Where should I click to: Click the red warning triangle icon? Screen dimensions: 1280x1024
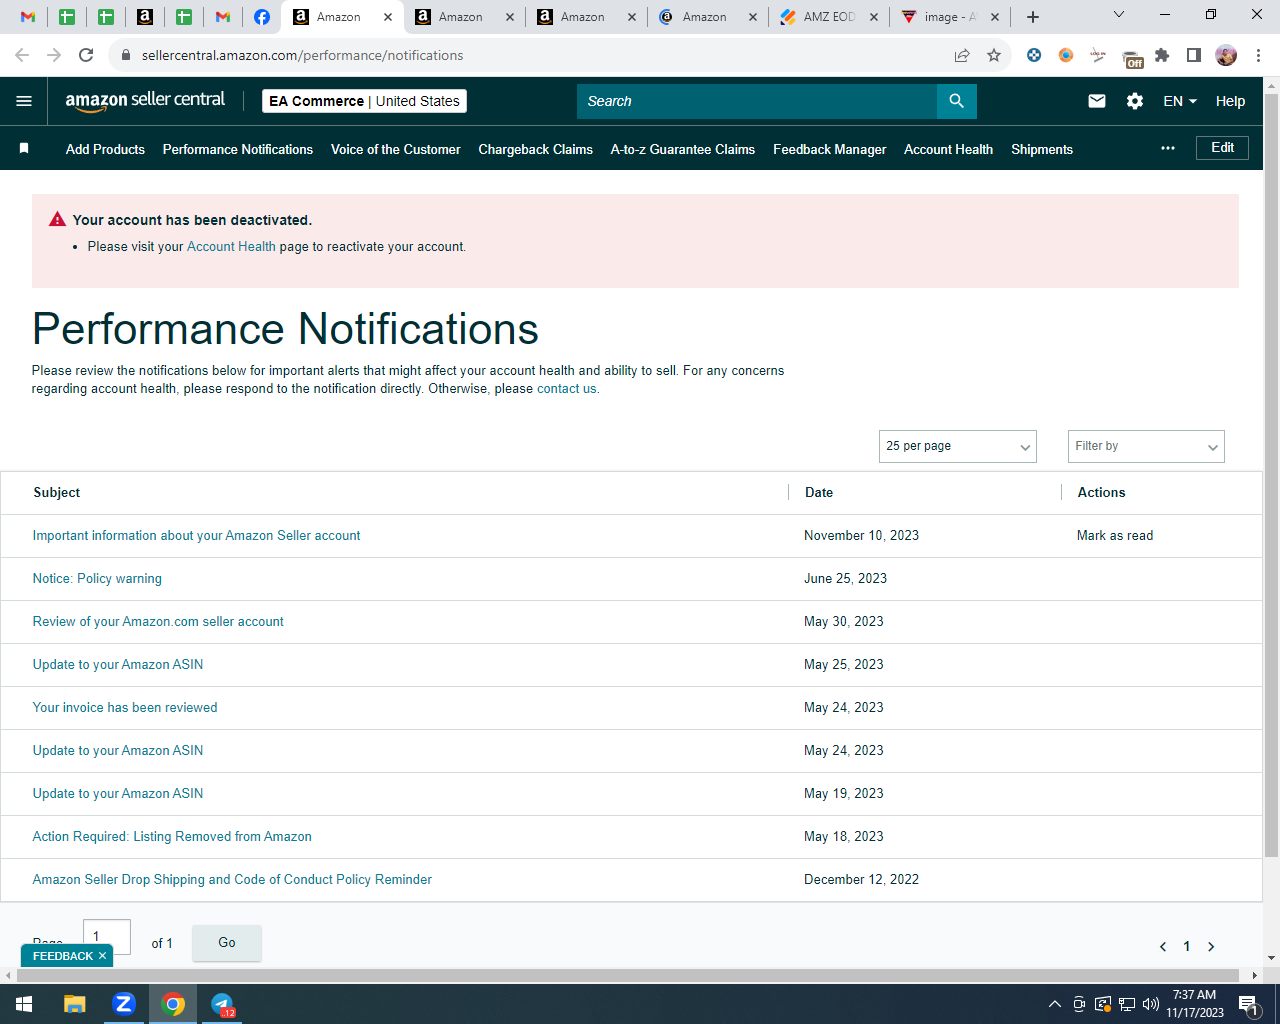click(x=58, y=219)
